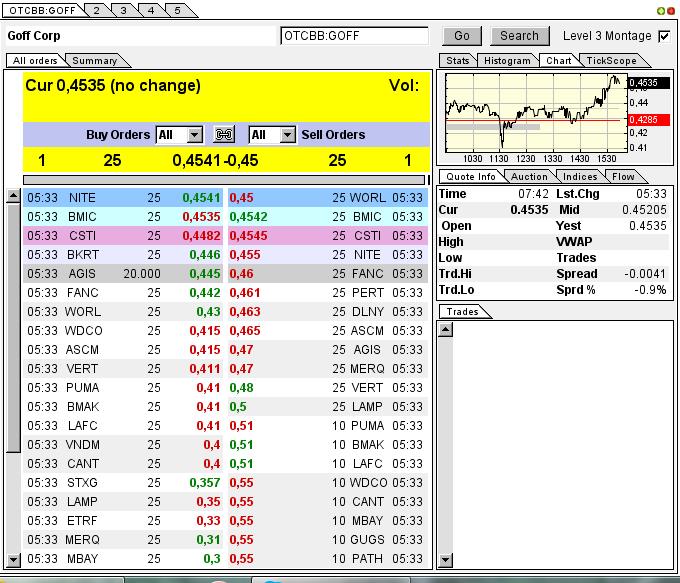
Task: Open the Buy Orders All dropdown
Action: 179,135
